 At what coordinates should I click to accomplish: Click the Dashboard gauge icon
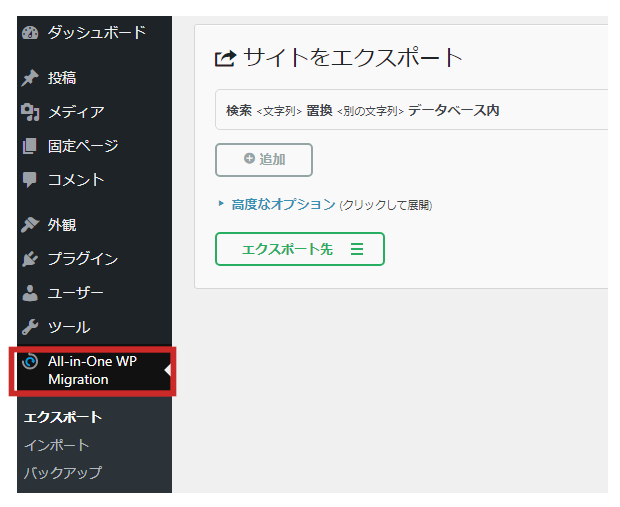[x=30, y=33]
